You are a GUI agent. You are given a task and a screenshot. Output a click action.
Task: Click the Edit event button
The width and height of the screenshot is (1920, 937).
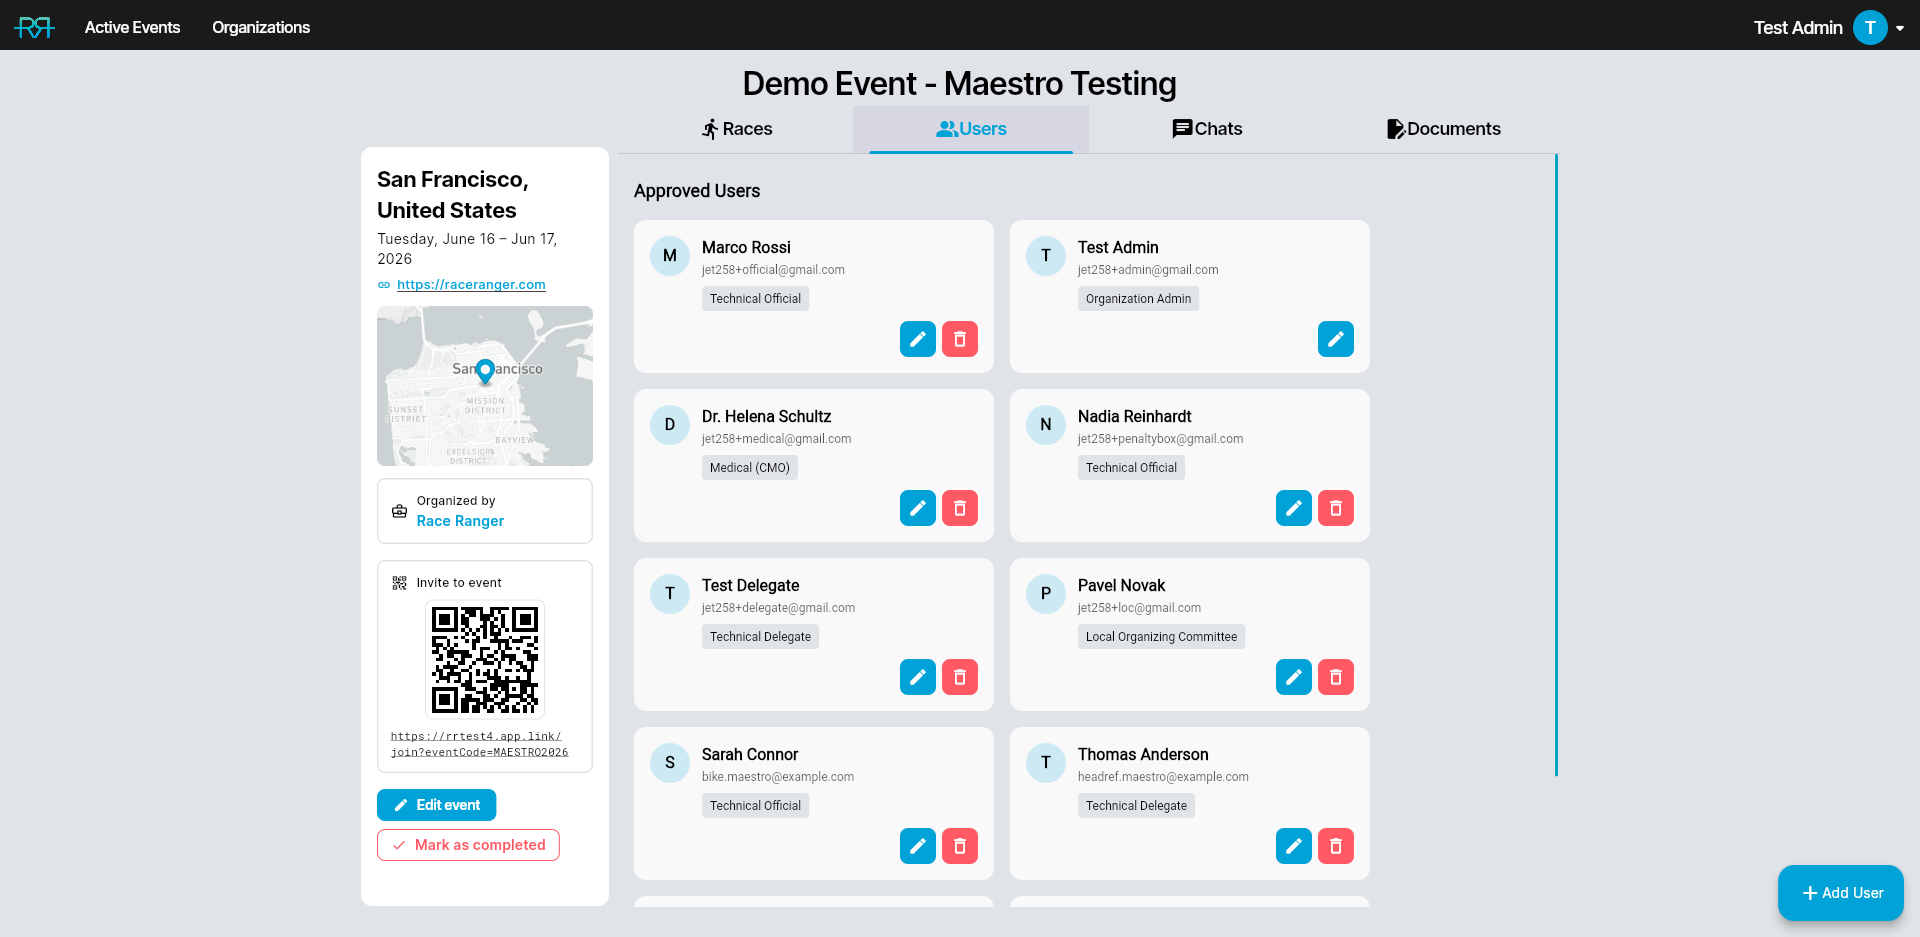click(x=436, y=805)
